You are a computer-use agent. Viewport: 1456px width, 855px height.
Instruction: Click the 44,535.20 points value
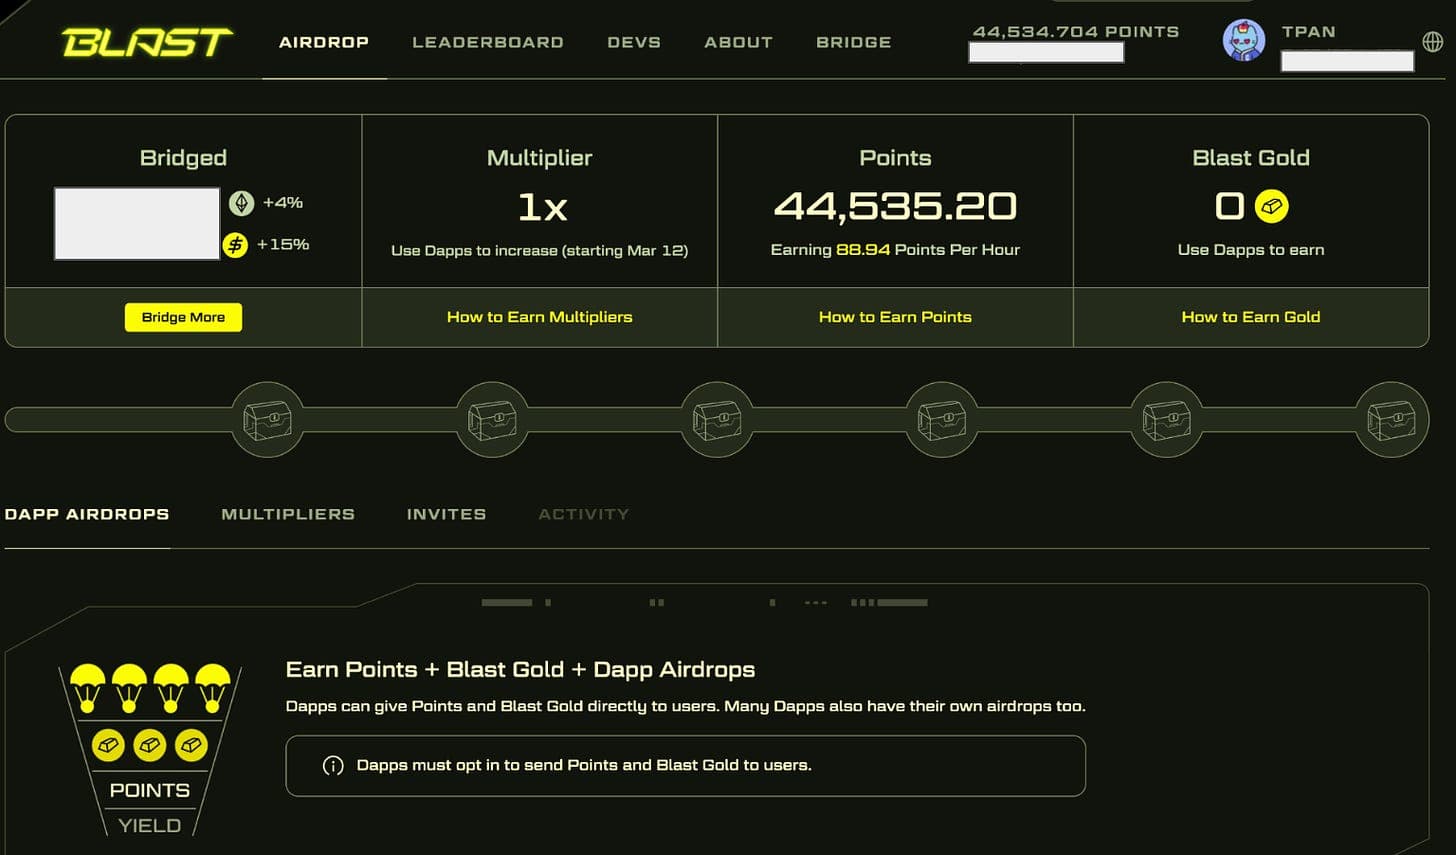coord(895,206)
